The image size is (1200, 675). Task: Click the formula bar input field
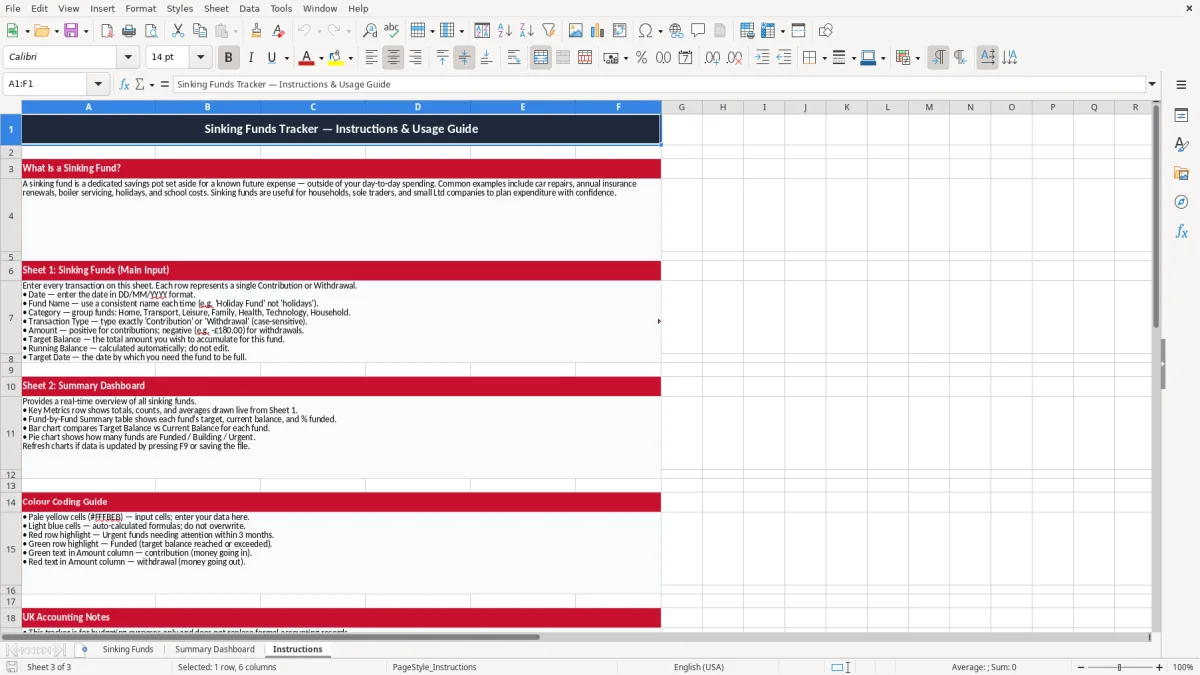tap(658, 84)
